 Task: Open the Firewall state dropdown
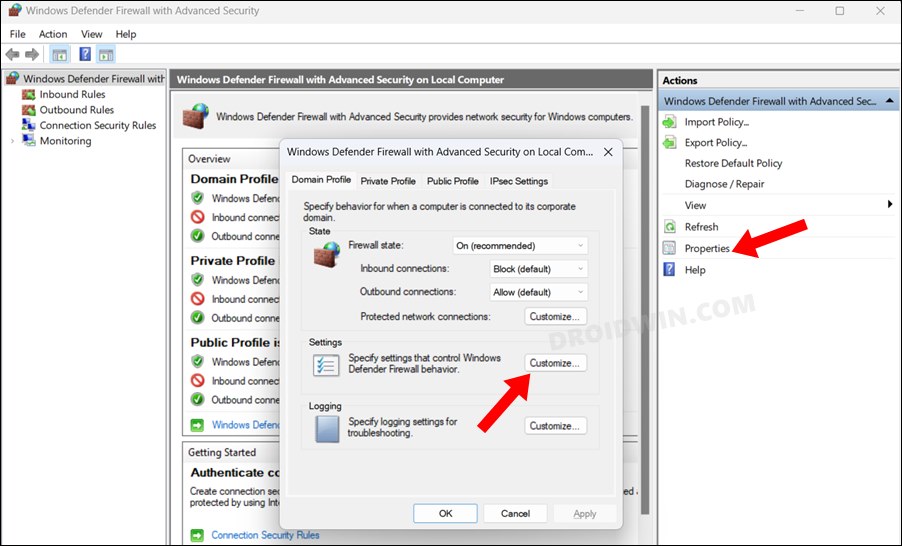pyautogui.click(x=520, y=246)
